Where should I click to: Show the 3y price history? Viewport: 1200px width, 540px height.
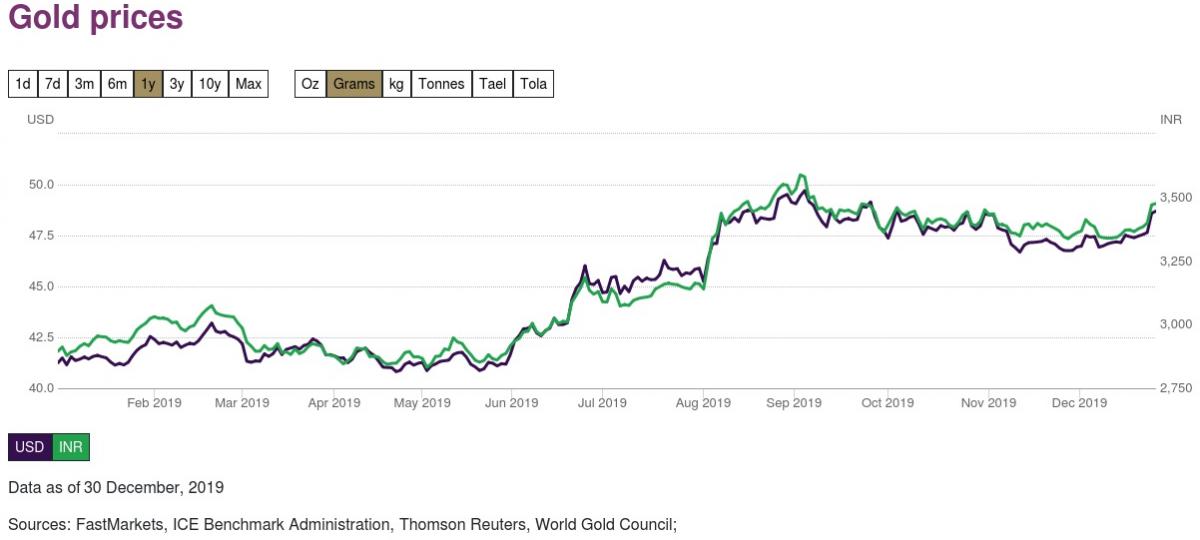coord(177,84)
